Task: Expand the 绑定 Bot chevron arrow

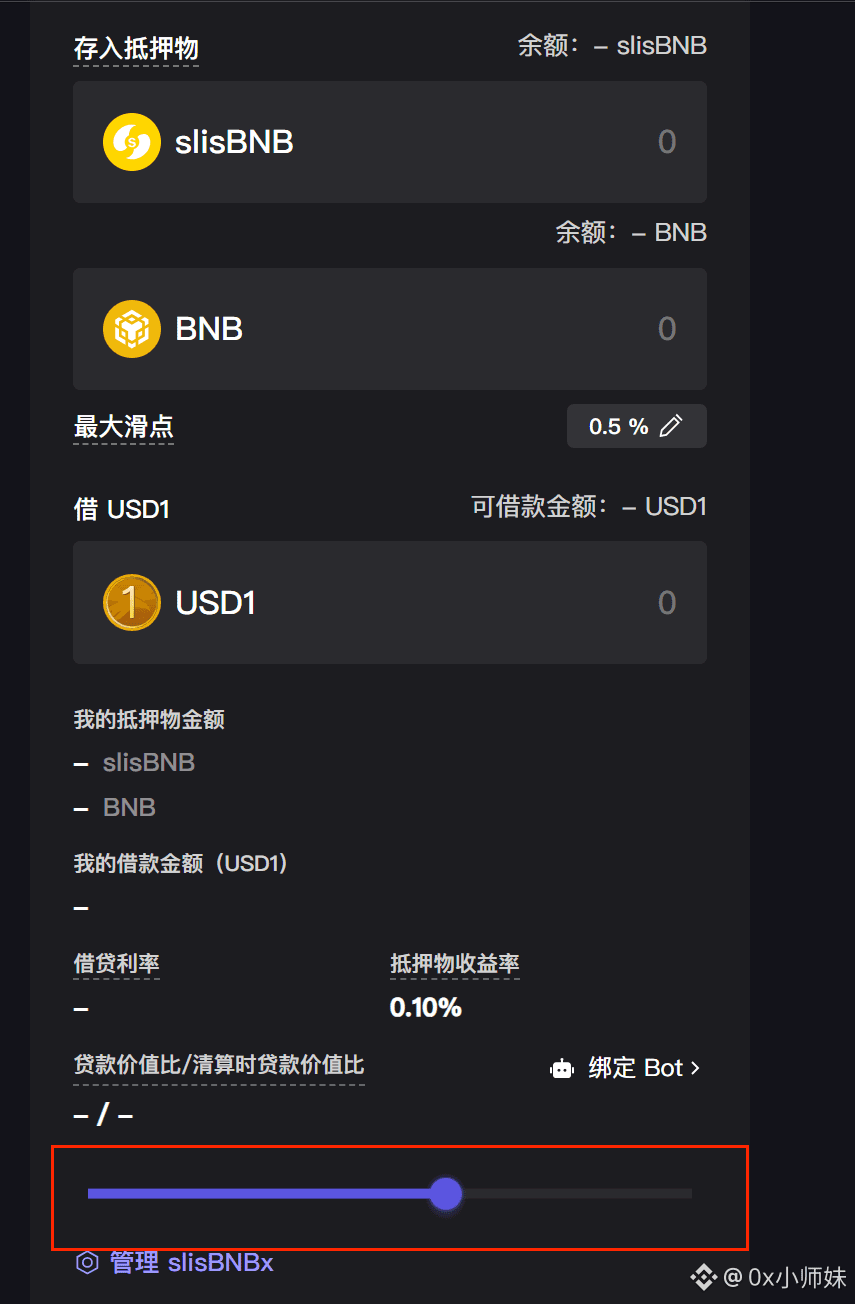Action: (x=696, y=1068)
